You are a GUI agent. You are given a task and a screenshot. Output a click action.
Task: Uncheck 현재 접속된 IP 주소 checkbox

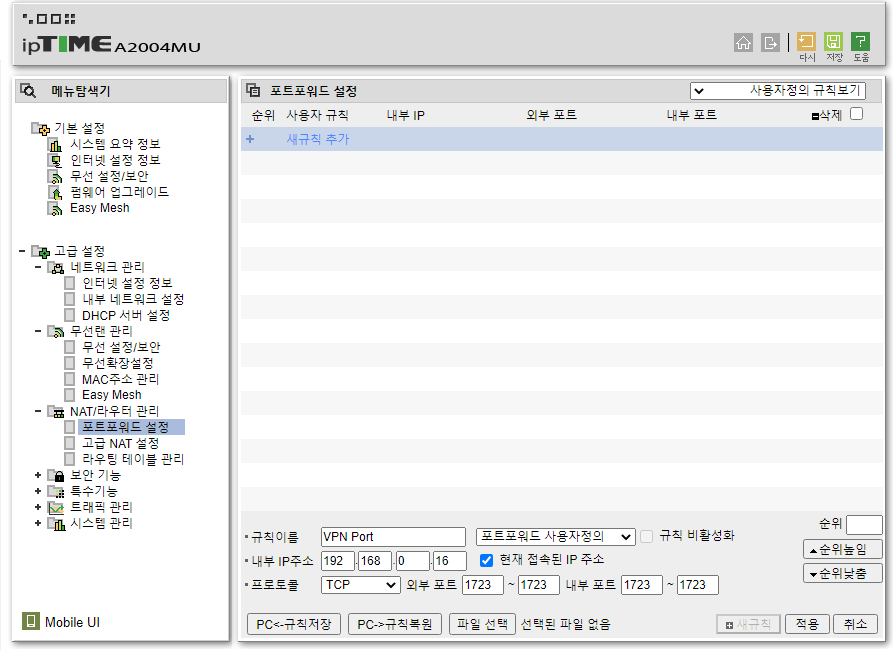pyautogui.click(x=486, y=560)
